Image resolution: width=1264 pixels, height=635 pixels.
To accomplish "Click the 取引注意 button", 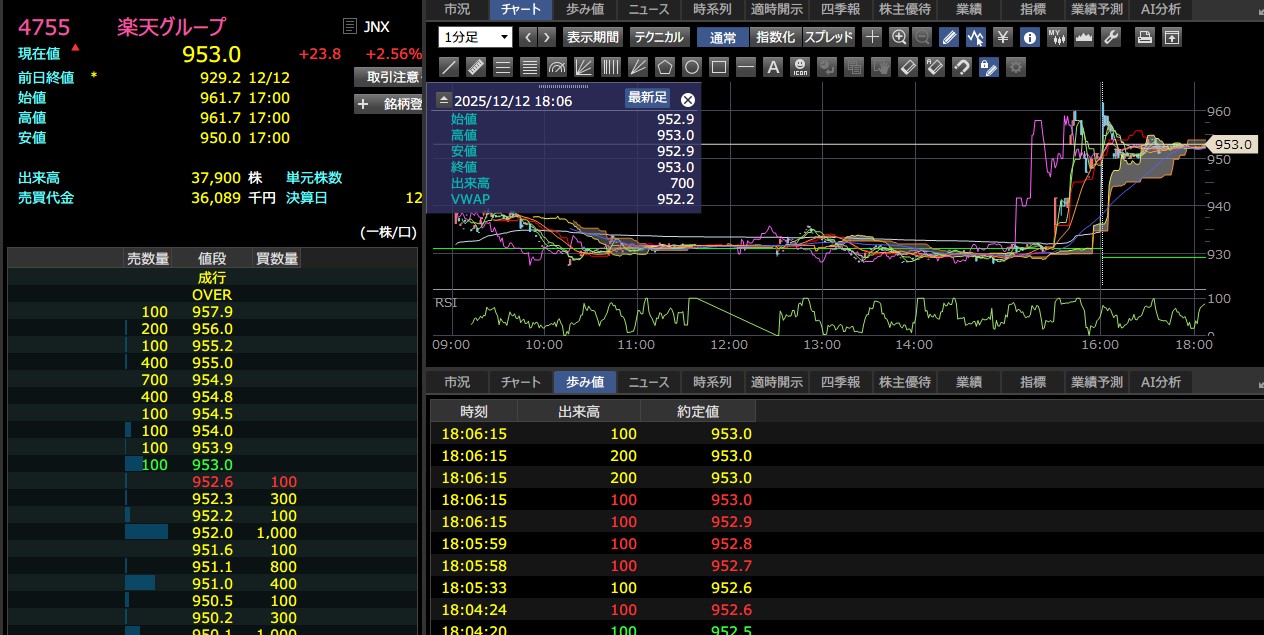I will click(x=390, y=77).
